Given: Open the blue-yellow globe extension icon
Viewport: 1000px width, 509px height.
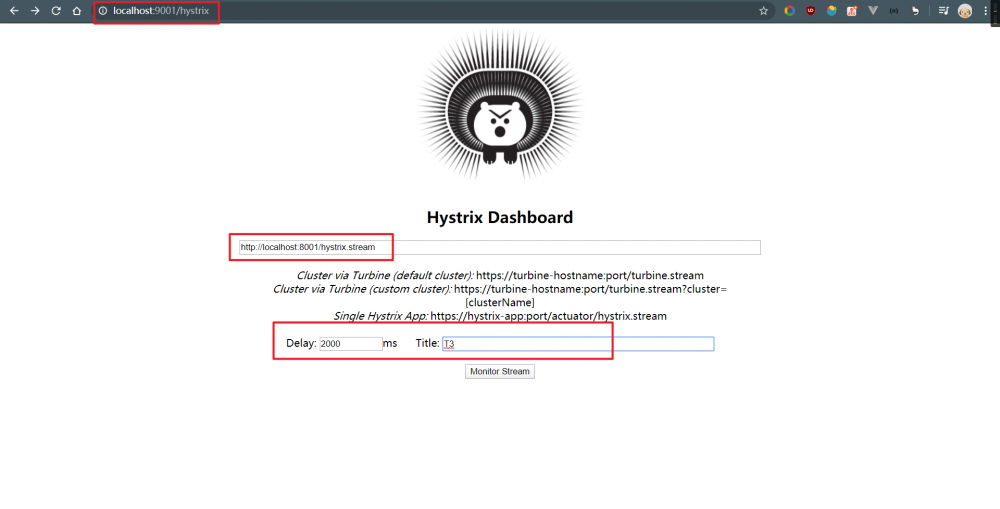Looking at the screenshot, I should [x=832, y=11].
